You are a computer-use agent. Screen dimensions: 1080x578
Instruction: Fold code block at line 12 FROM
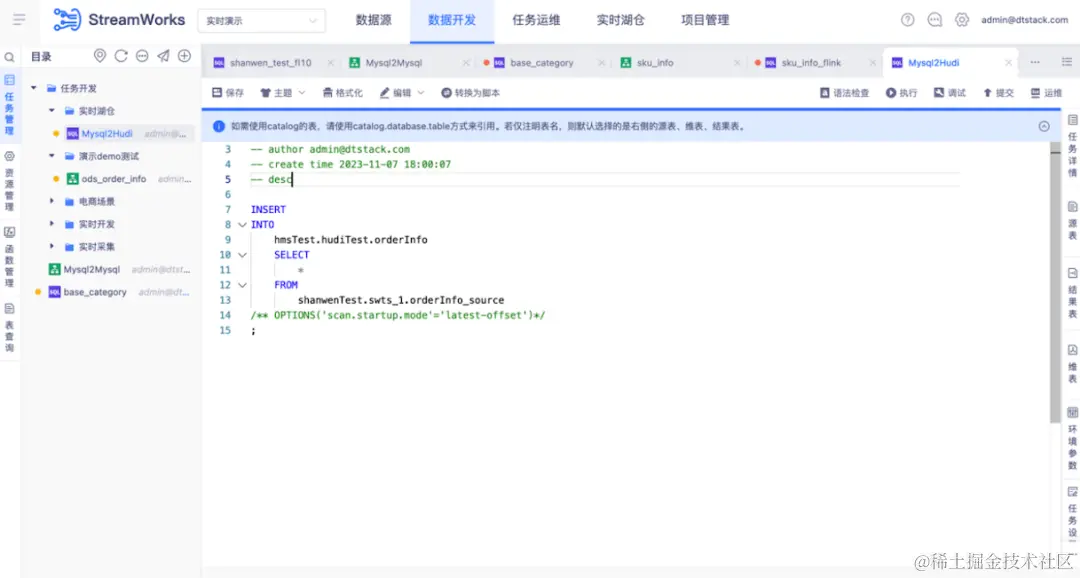(242, 285)
